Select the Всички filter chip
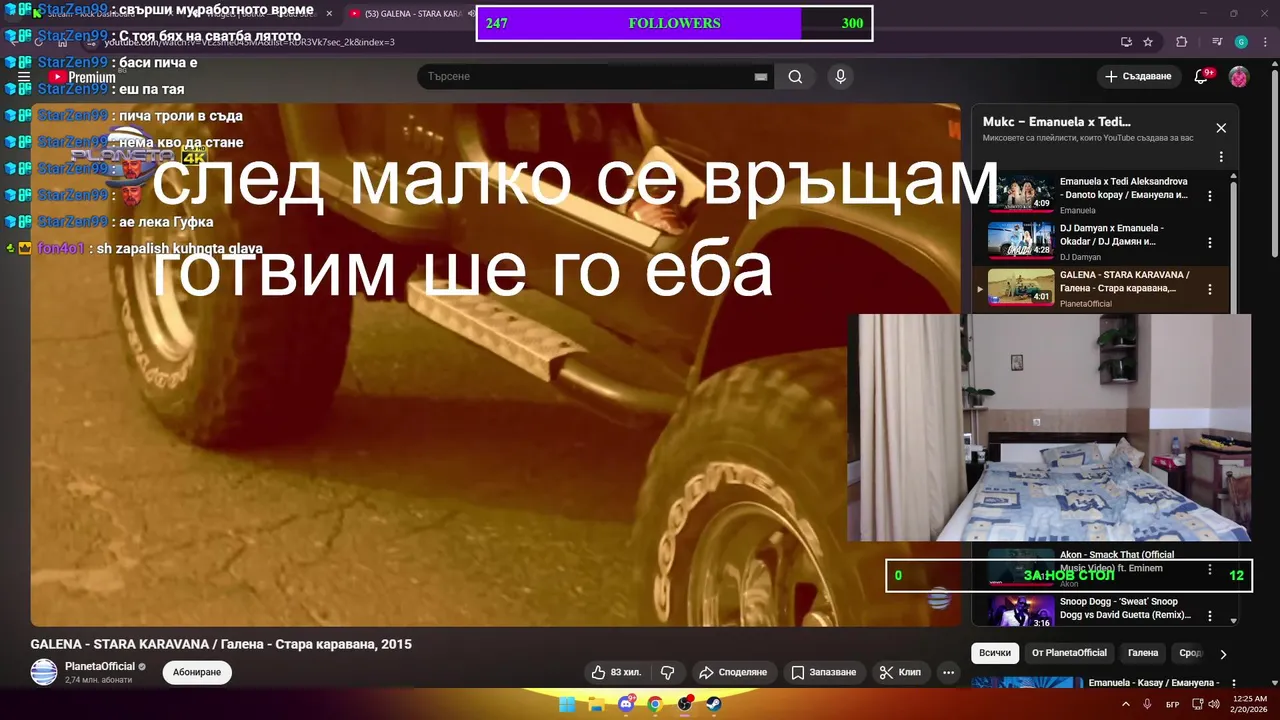 click(995, 653)
